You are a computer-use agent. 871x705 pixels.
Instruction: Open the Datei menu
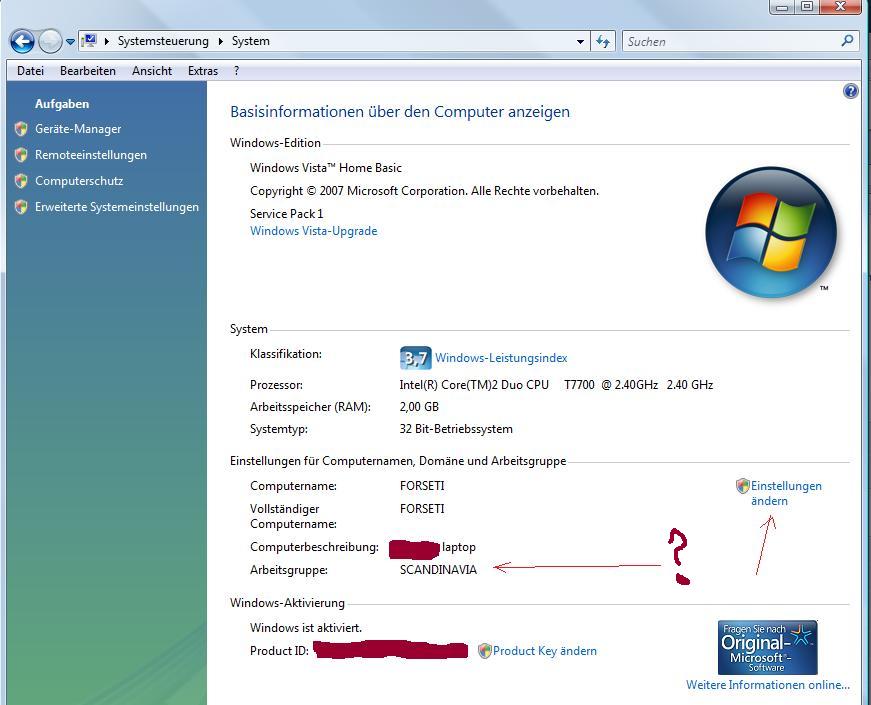[x=31, y=71]
